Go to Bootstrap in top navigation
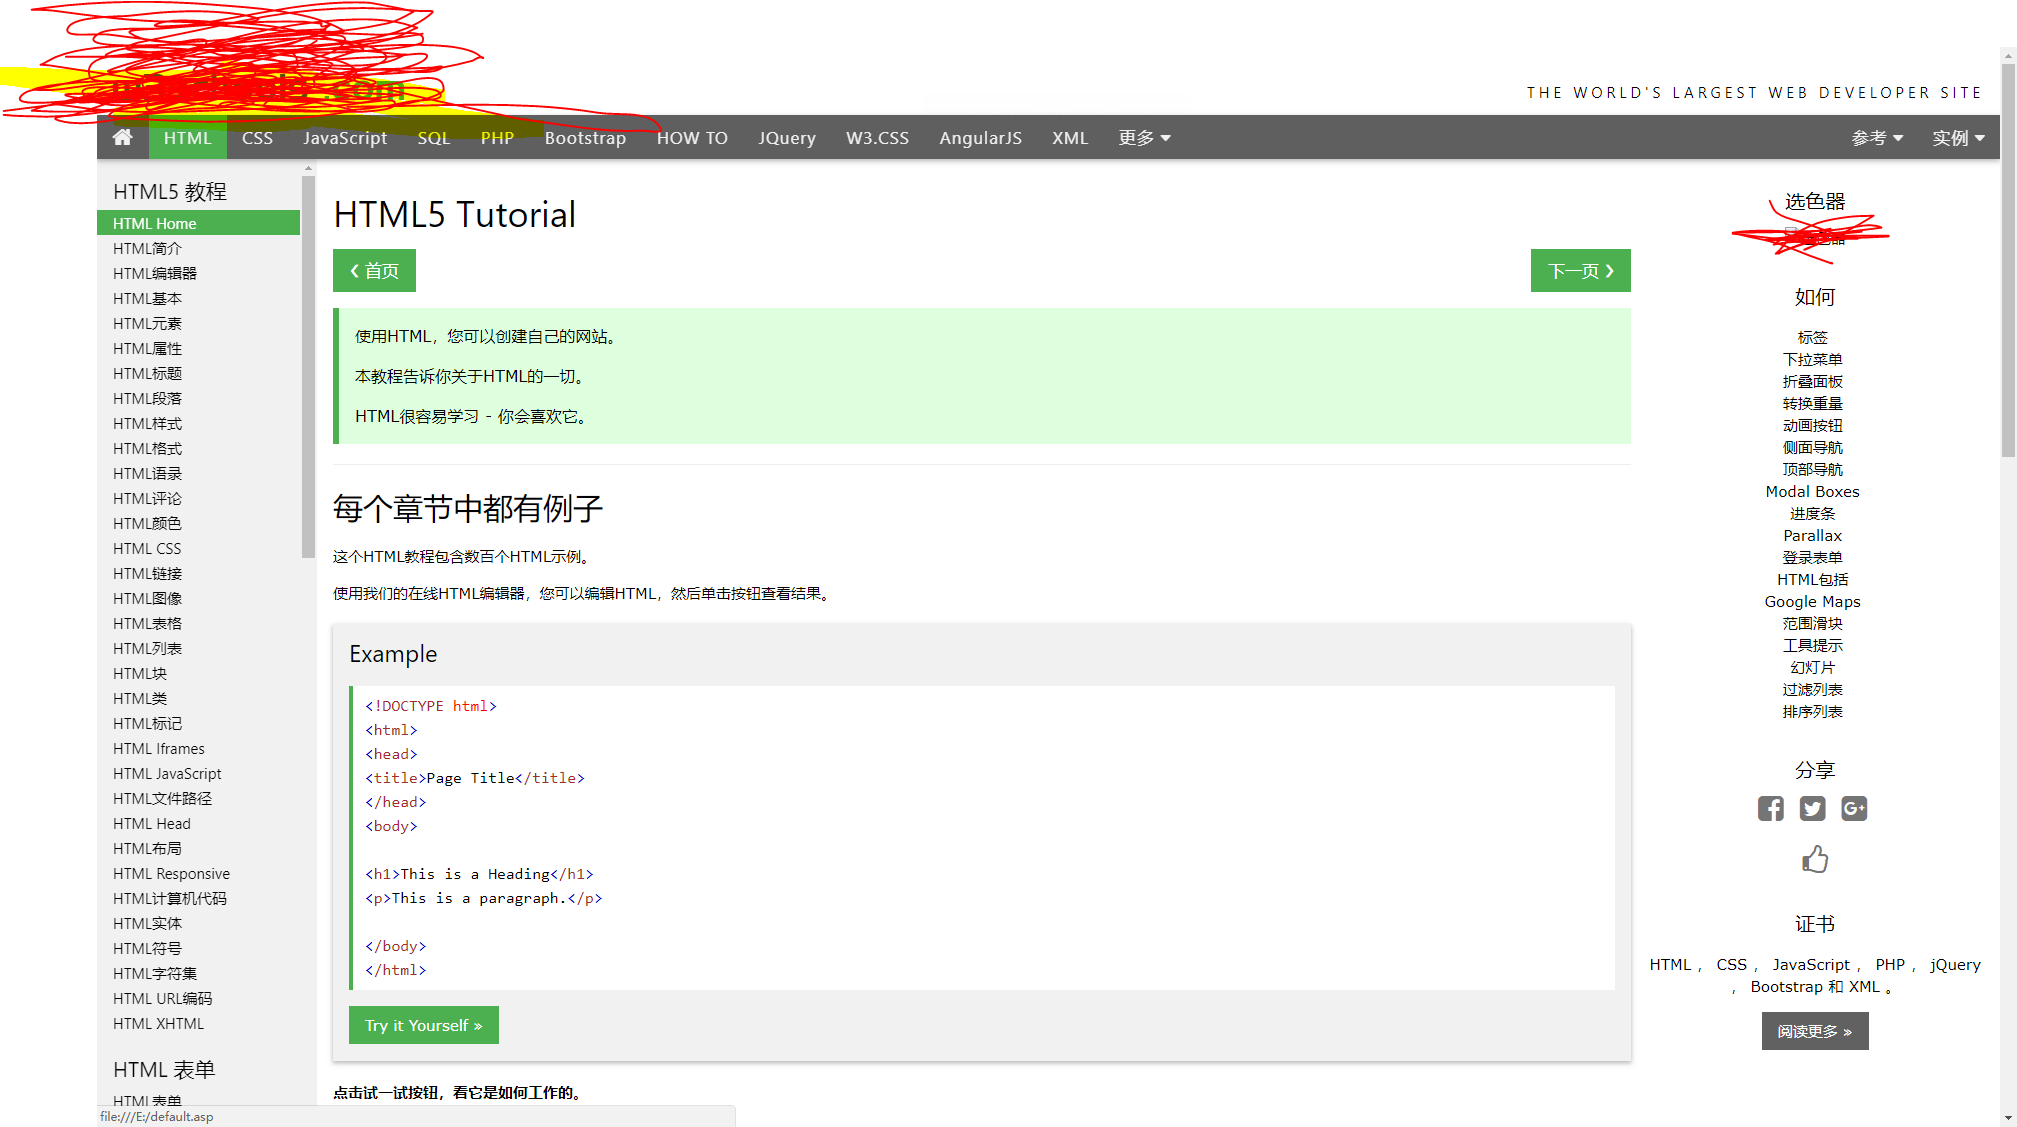Image resolution: width=2017 pixels, height=1127 pixels. click(585, 138)
